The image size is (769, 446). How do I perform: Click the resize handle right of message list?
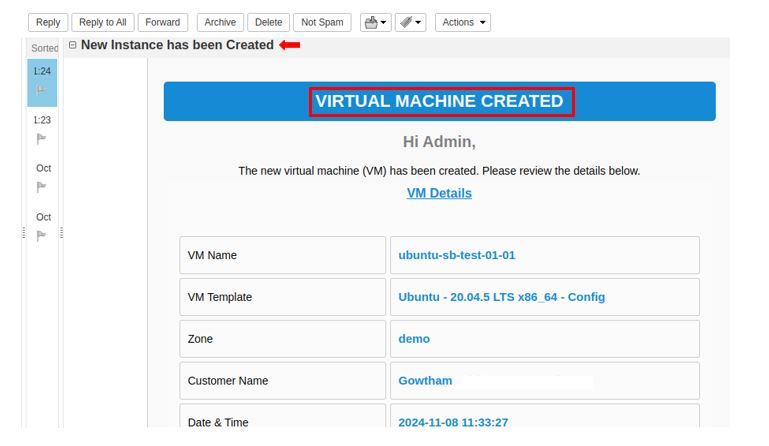coord(61,233)
